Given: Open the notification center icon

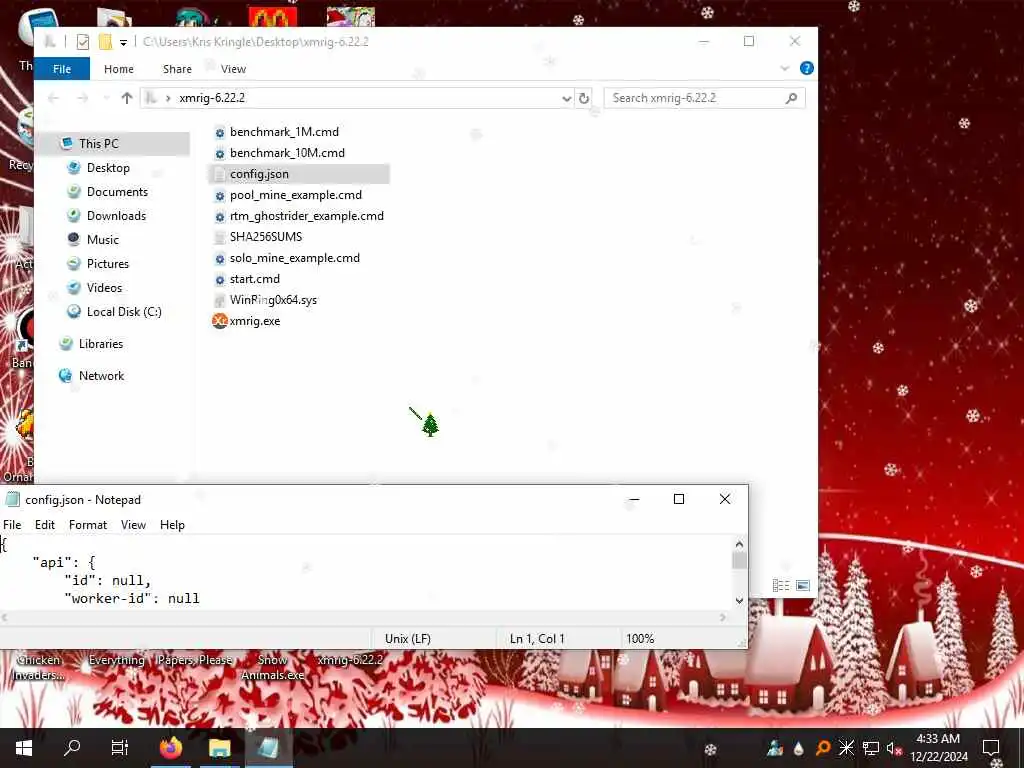Looking at the screenshot, I should [x=991, y=748].
